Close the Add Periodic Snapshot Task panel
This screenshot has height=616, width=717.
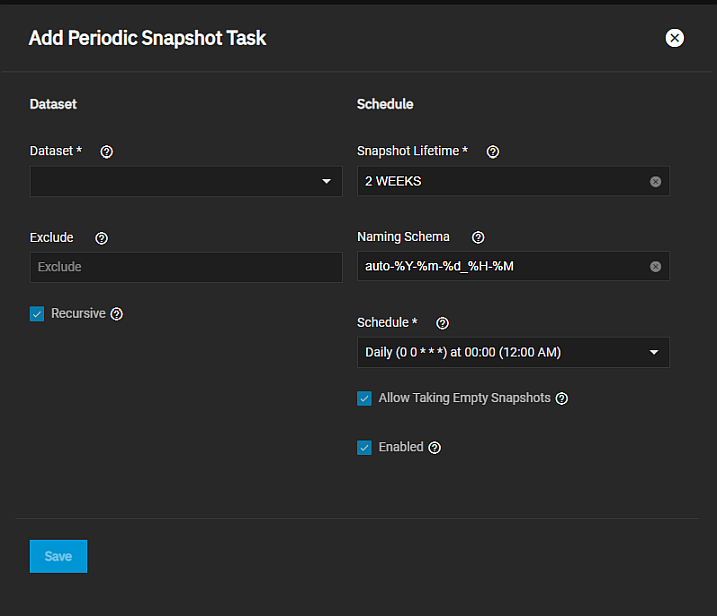point(675,38)
